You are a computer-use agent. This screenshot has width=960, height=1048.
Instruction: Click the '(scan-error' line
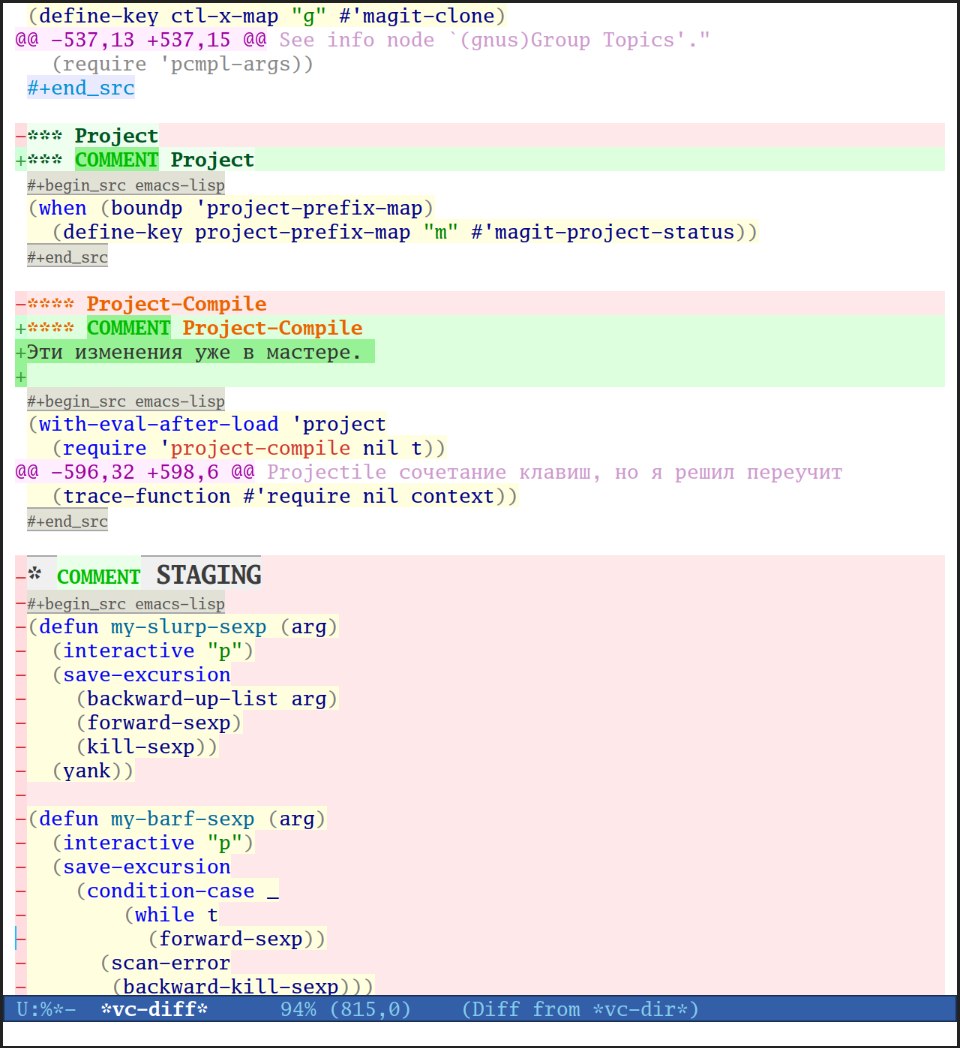165,963
